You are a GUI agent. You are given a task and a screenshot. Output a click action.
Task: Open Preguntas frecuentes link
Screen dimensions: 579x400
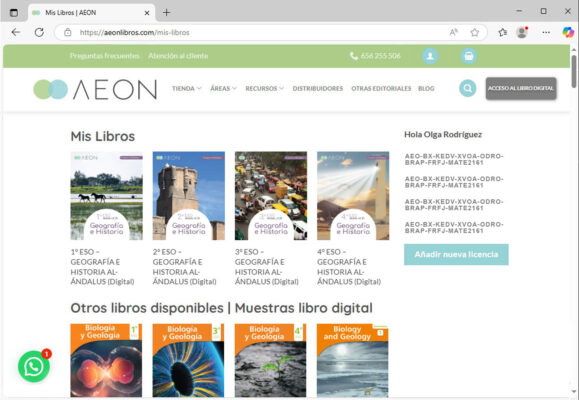coord(105,56)
